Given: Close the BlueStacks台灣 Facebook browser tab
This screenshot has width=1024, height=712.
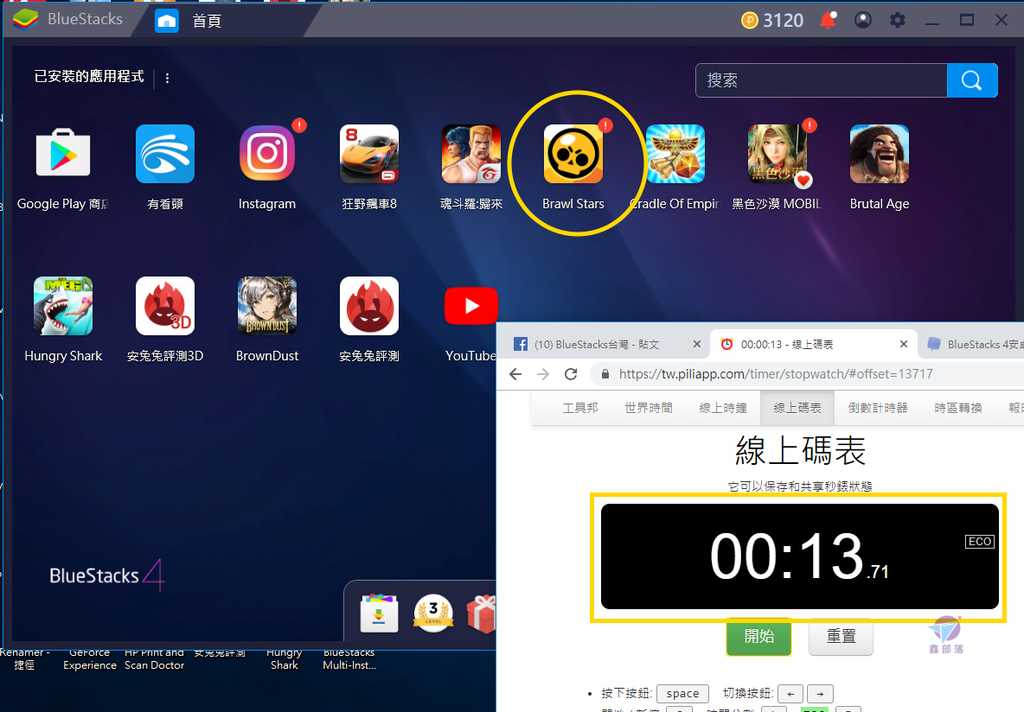Looking at the screenshot, I should coord(697,344).
